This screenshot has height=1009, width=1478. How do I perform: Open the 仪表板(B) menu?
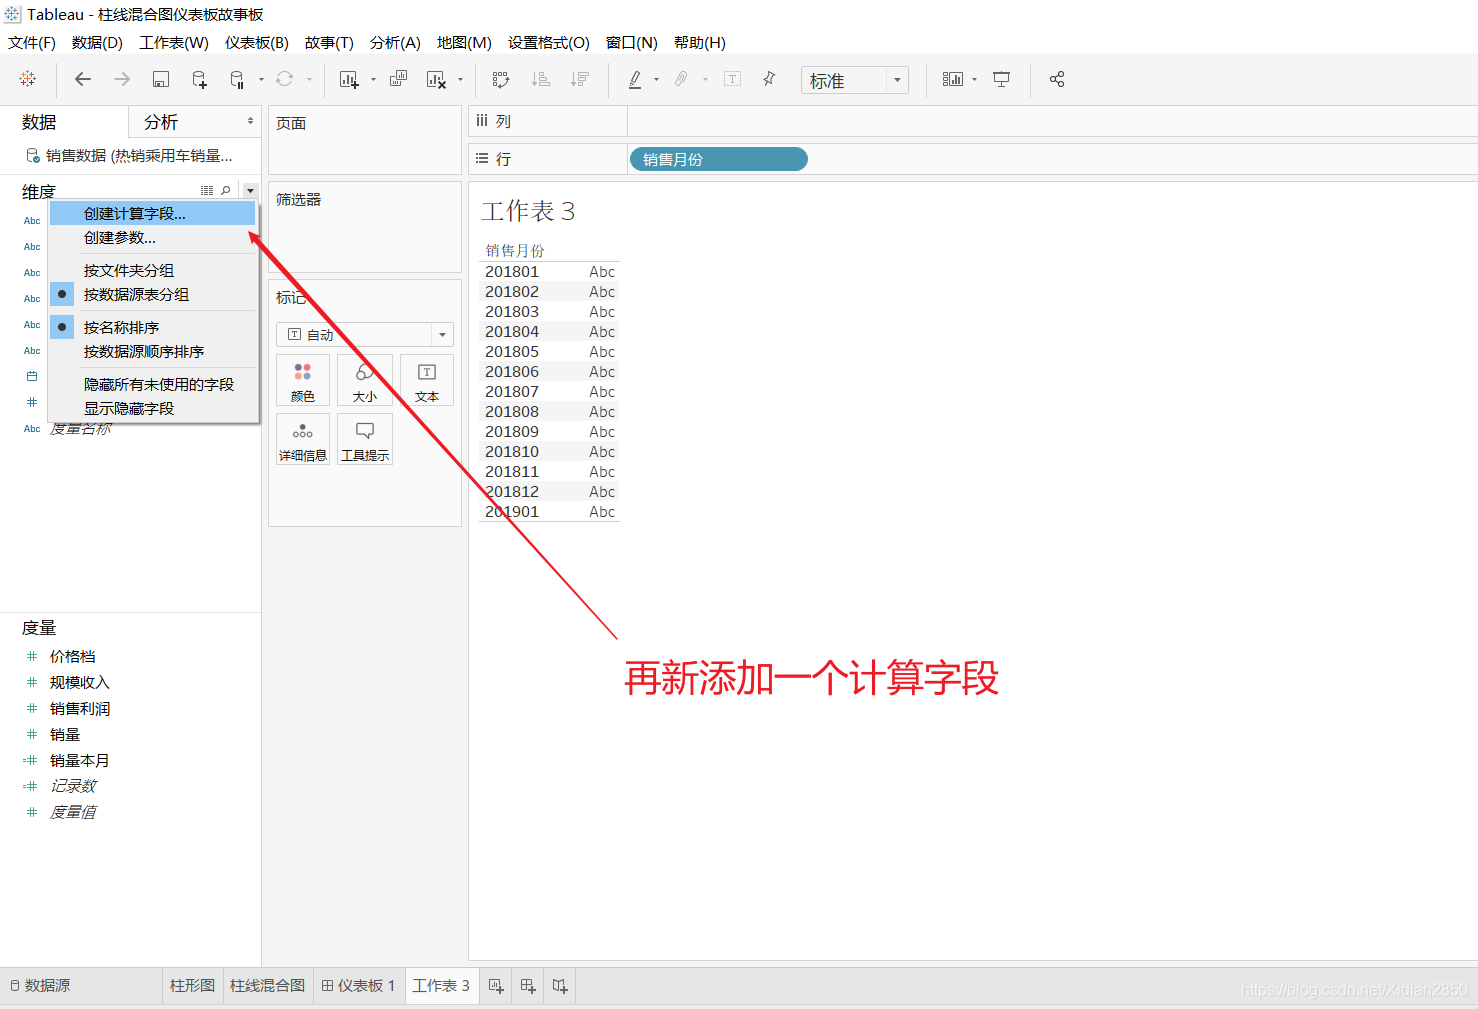[257, 43]
